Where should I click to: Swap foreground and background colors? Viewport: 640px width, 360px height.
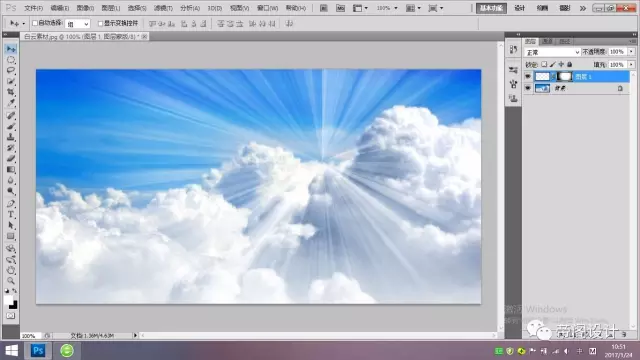(x=14, y=291)
